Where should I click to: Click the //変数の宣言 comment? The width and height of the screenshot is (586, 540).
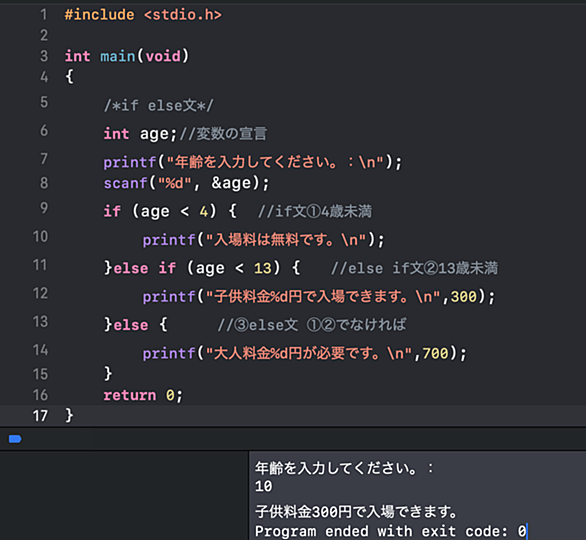[x=223, y=134]
